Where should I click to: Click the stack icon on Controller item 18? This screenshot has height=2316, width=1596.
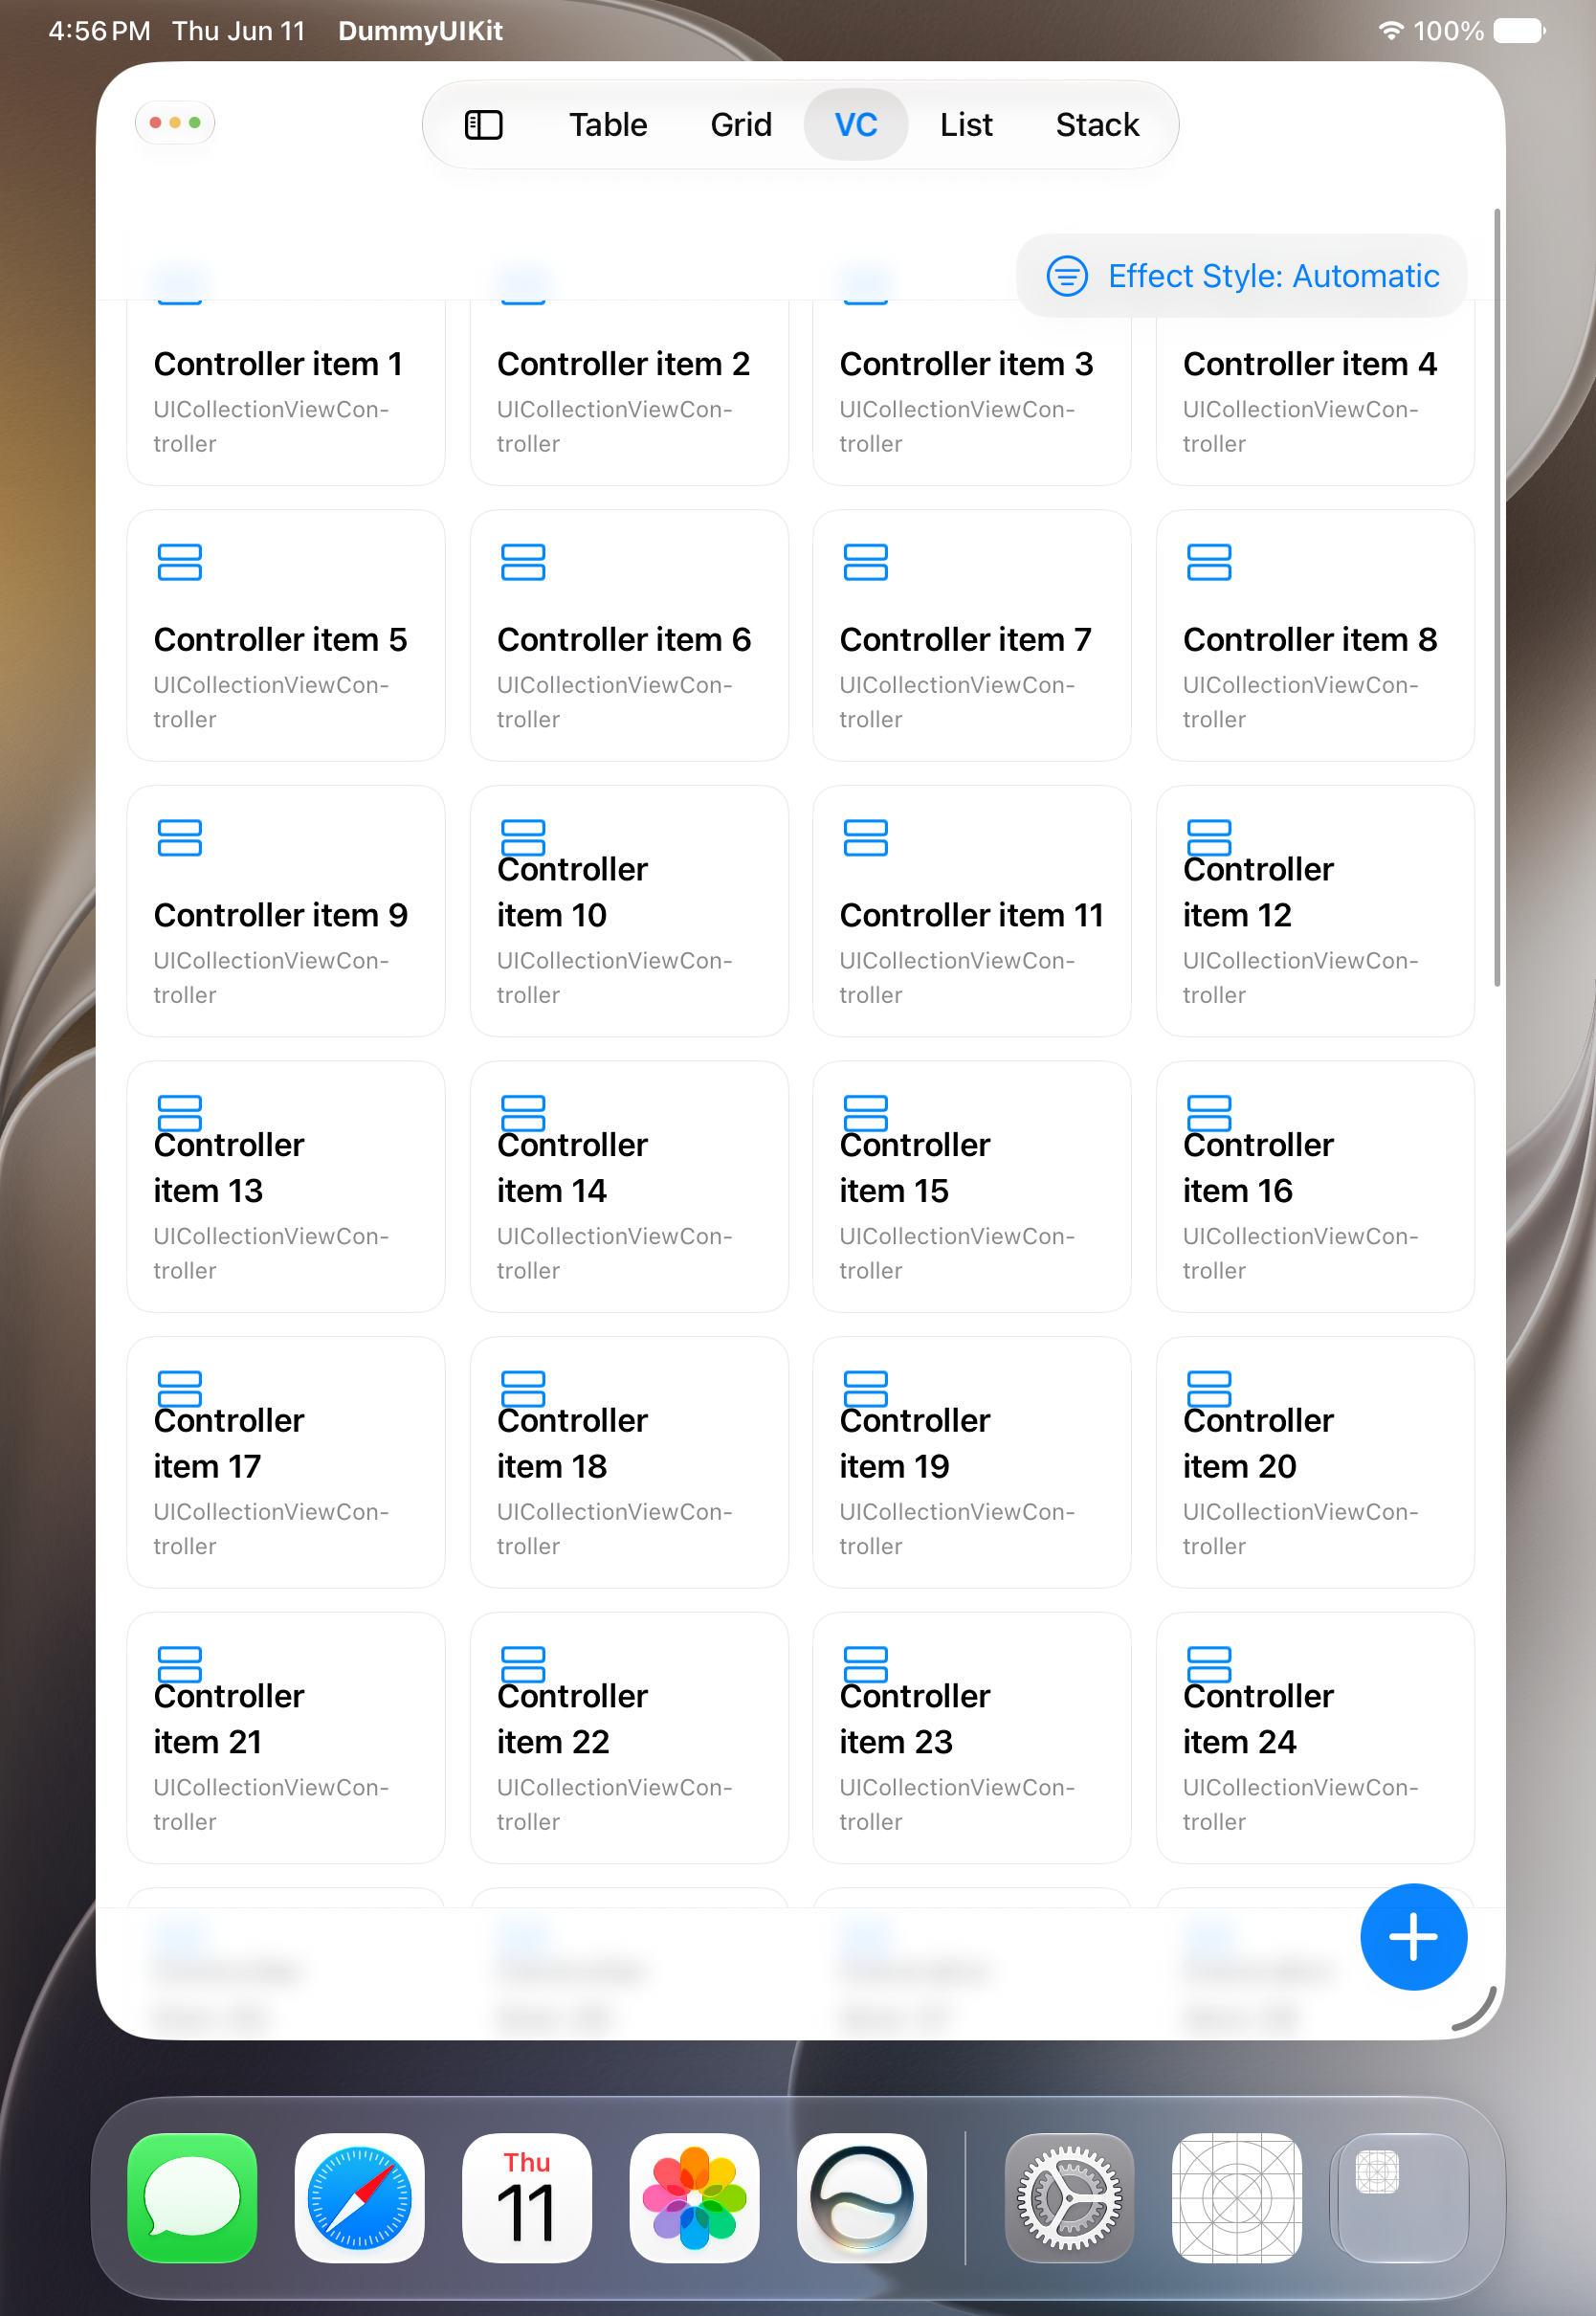[523, 1389]
